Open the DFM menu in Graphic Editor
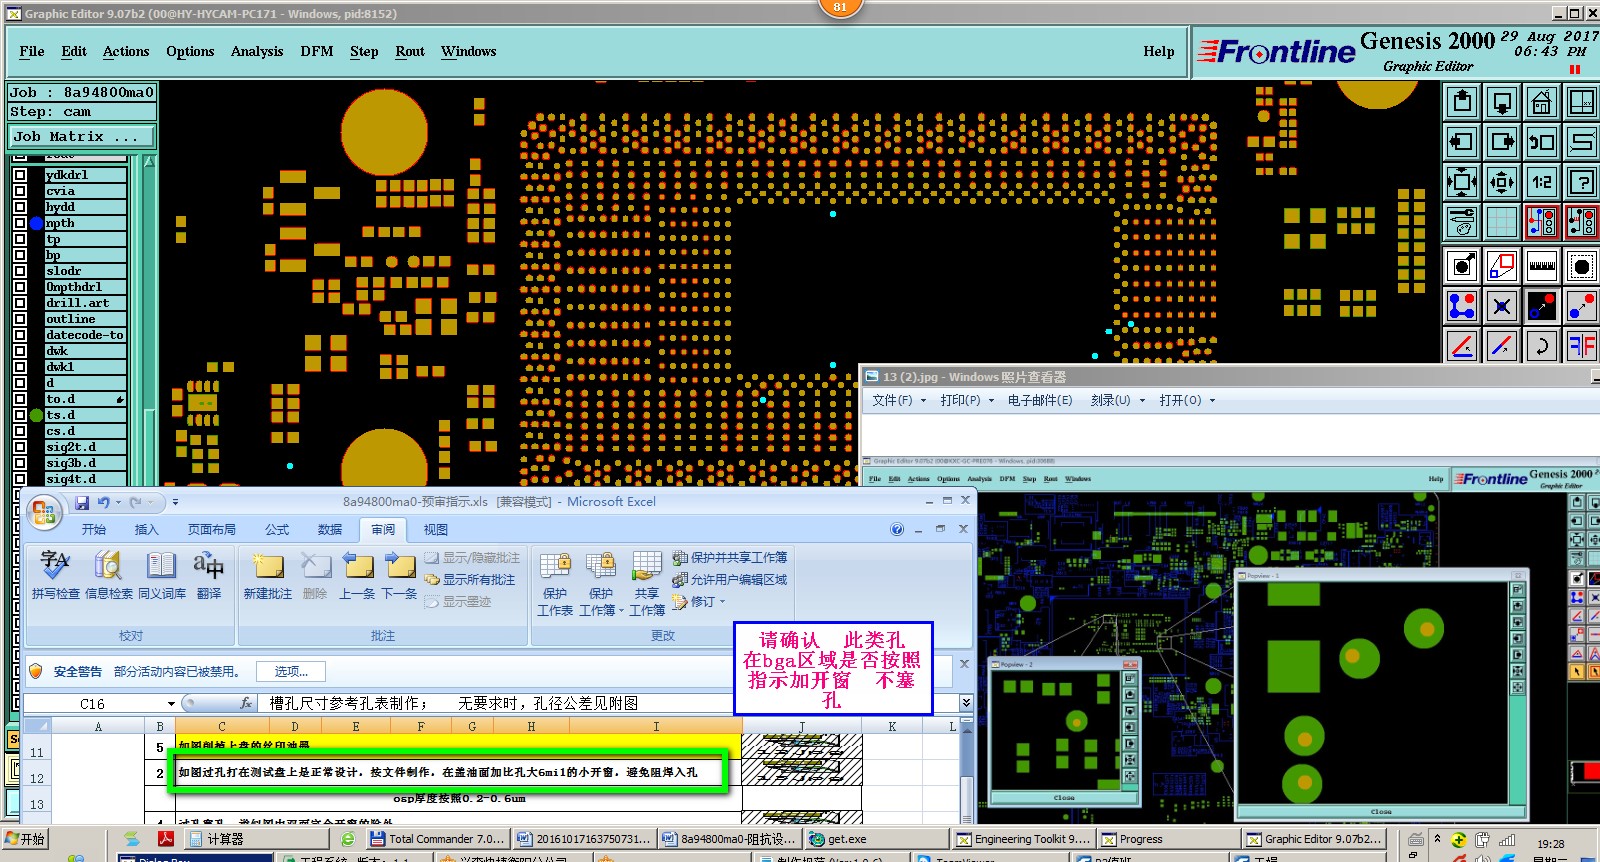The image size is (1600, 862). [x=317, y=51]
